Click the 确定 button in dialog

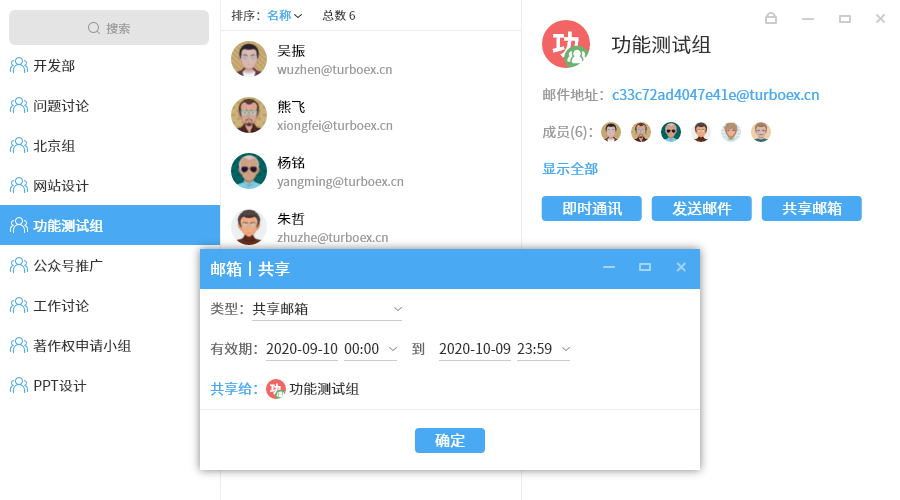coord(450,441)
